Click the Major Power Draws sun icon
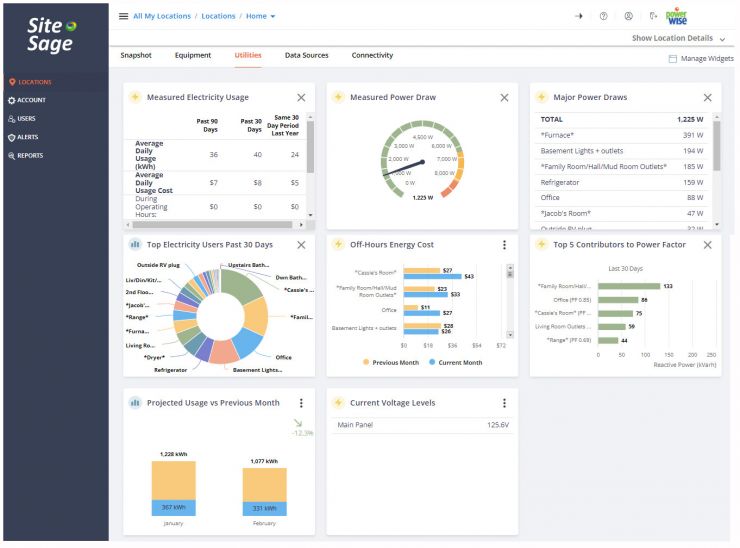The width and height of the screenshot is (740, 548). [x=542, y=97]
